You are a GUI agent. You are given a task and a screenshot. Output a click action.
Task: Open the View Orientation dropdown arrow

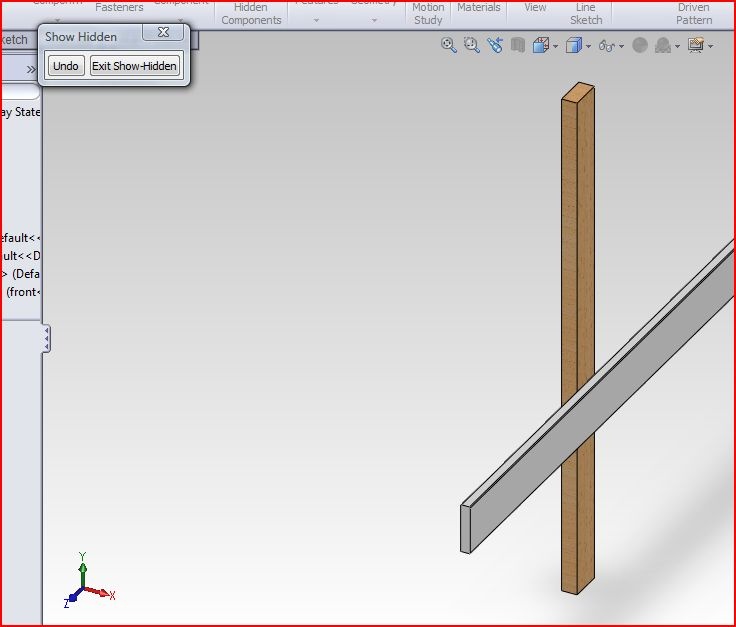pyautogui.click(x=556, y=46)
